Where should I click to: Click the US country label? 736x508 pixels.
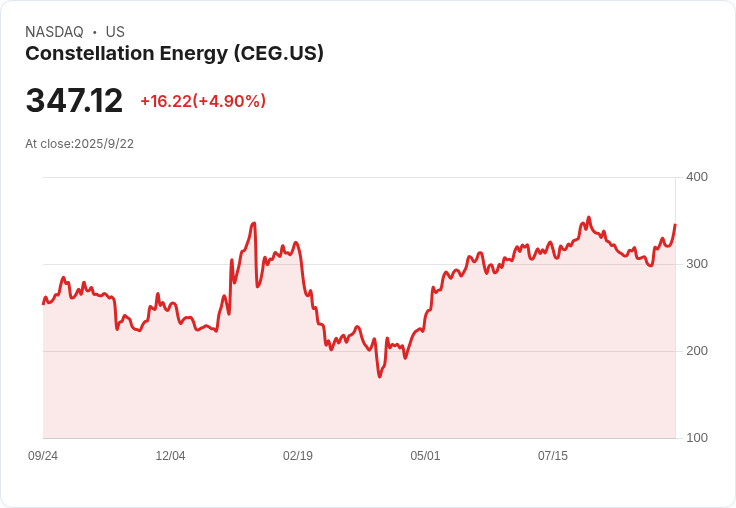click(115, 32)
